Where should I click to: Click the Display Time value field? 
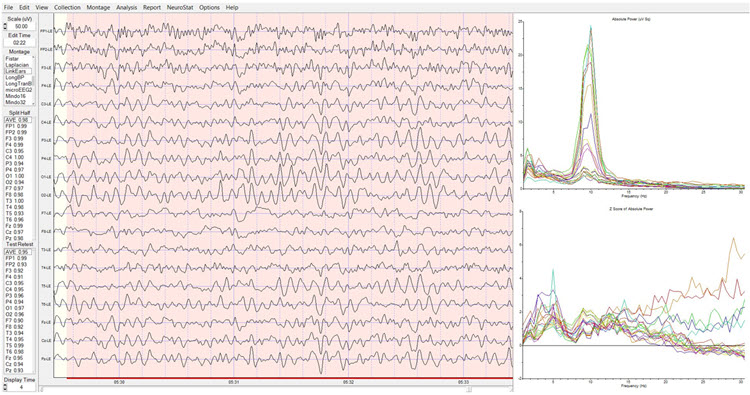click(21, 387)
